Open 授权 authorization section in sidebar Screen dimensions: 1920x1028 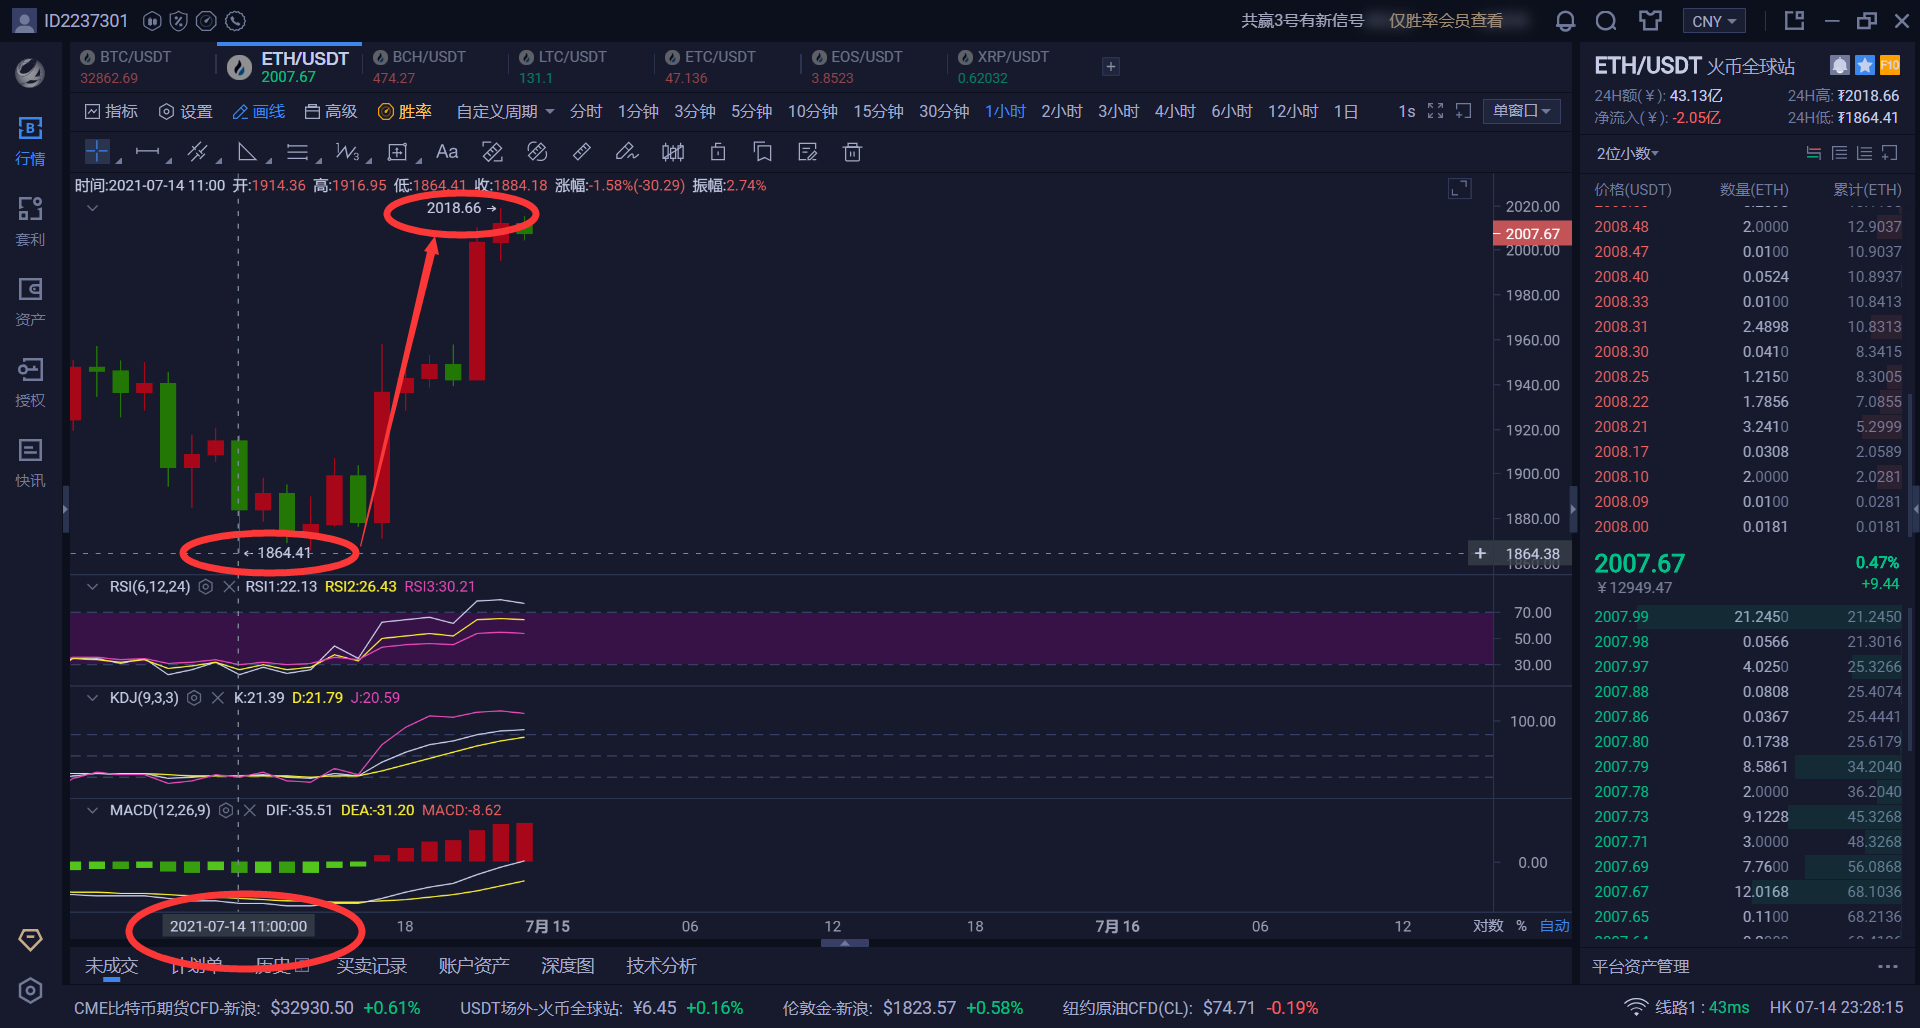pyautogui.click(x=30, y=383)
